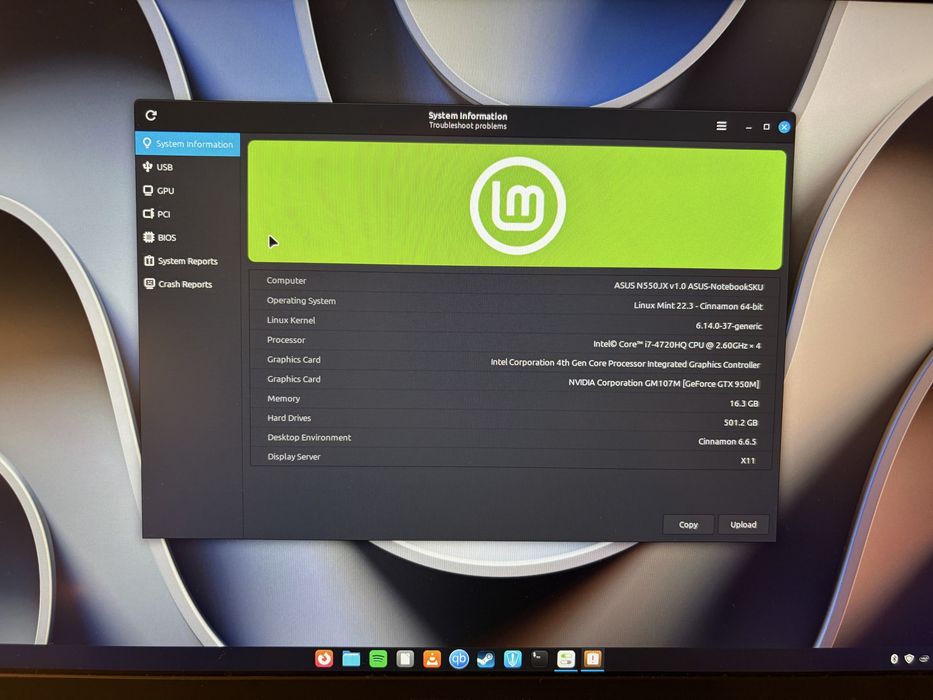
Task: Click the shield icon in the system tray
Action: (x=909, y=658)
